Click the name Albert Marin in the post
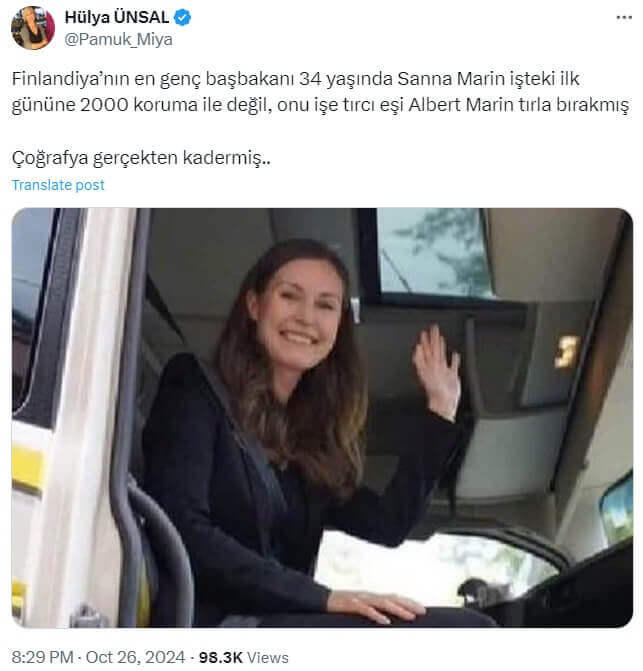 point(461,105)
